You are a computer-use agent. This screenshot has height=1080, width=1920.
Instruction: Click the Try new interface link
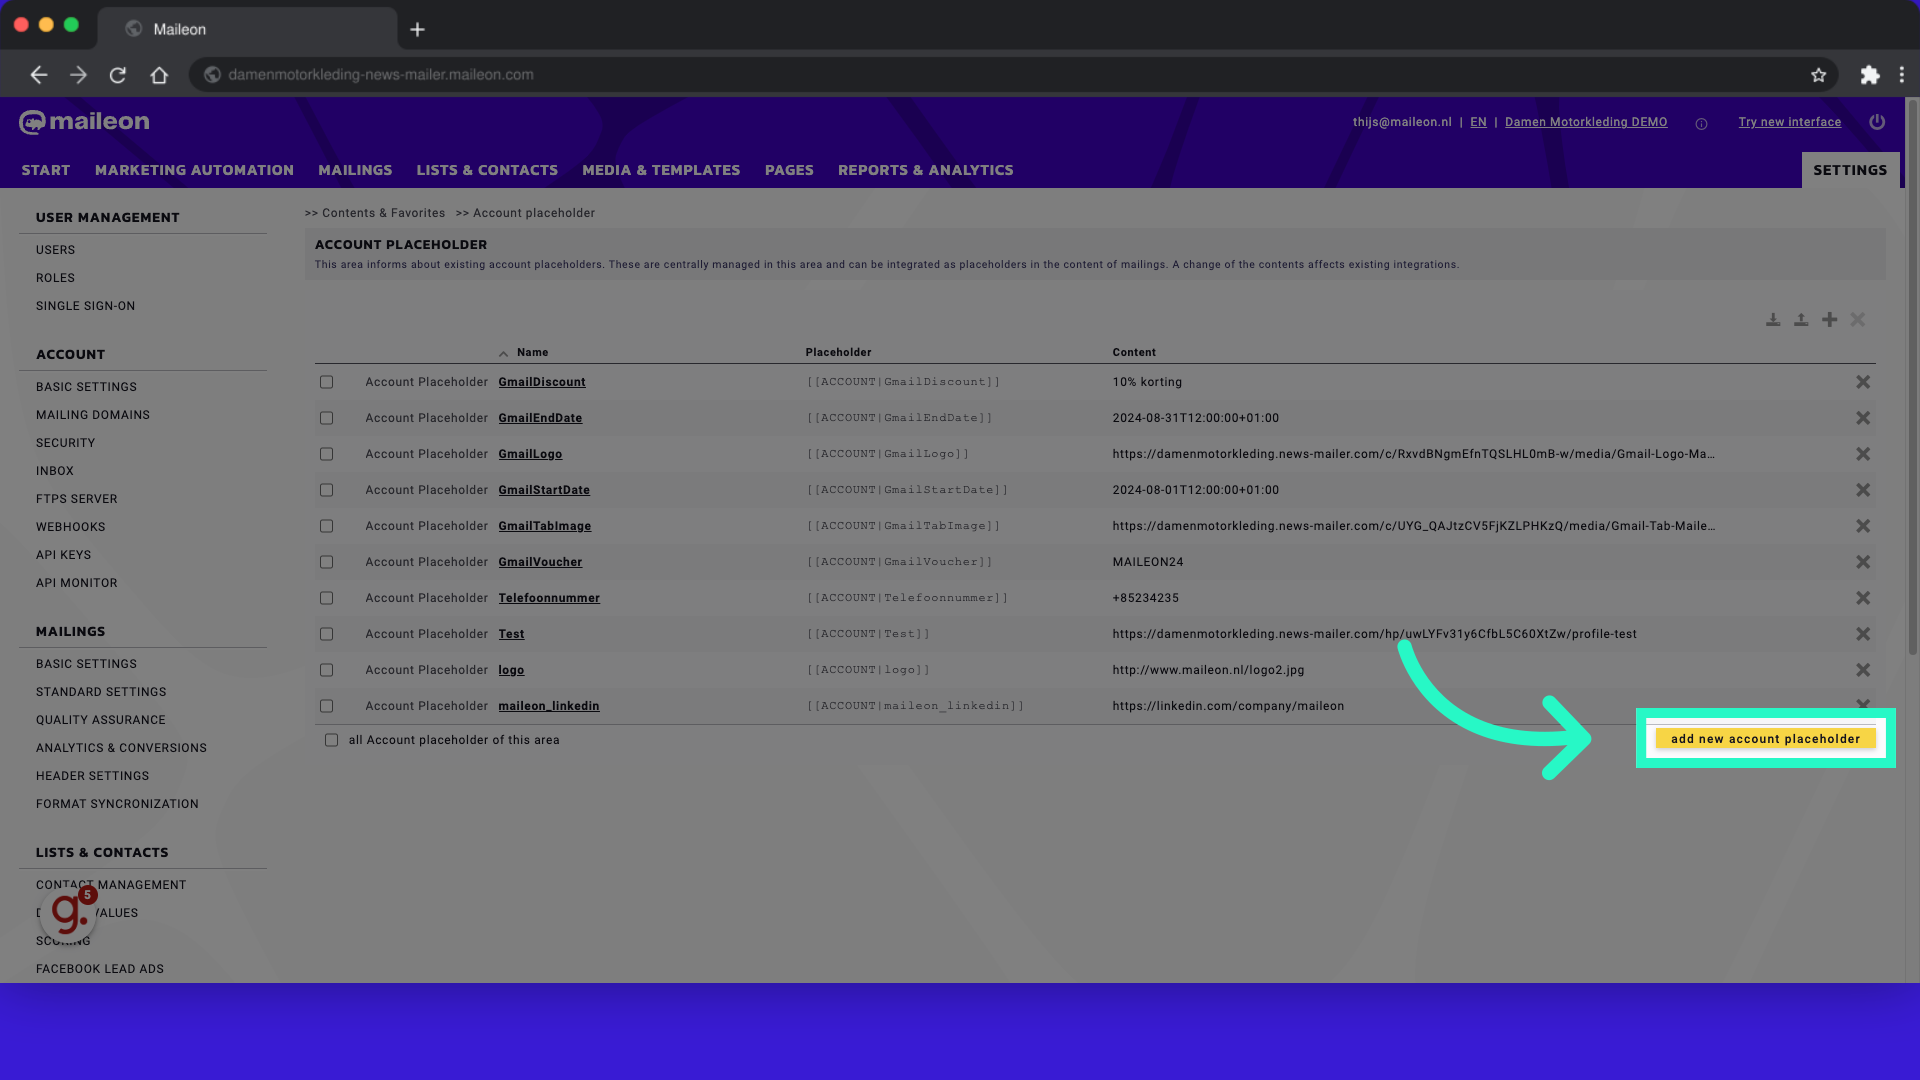tap(1789, 122)
